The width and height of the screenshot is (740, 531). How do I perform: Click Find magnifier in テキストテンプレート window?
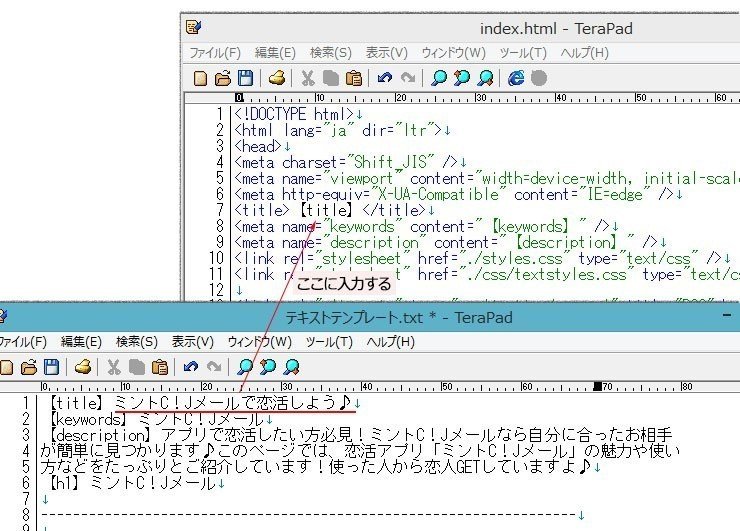pyautogui.click(x=245, y=367)
